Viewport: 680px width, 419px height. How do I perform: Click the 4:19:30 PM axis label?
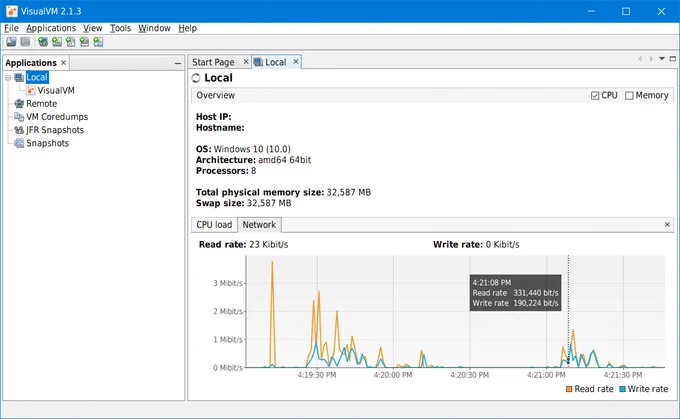(x=317, y=375)
